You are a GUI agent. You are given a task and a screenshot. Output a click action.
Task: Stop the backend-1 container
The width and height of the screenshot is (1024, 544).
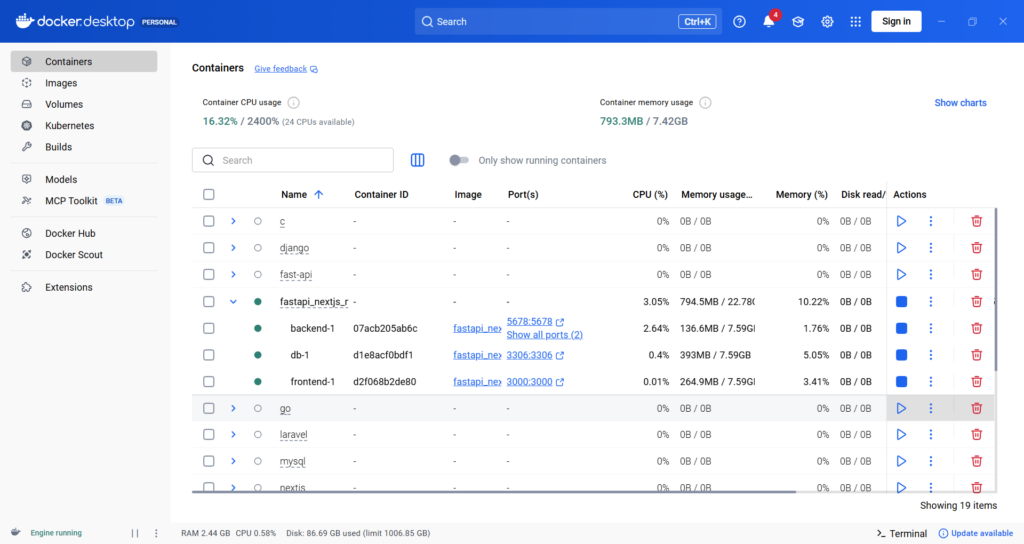[x=901, y=328]
